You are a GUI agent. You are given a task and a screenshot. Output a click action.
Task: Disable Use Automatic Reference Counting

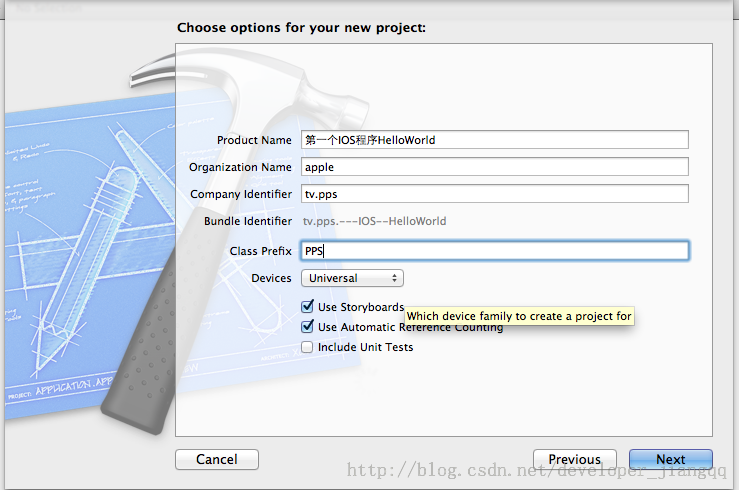(308, 327)
